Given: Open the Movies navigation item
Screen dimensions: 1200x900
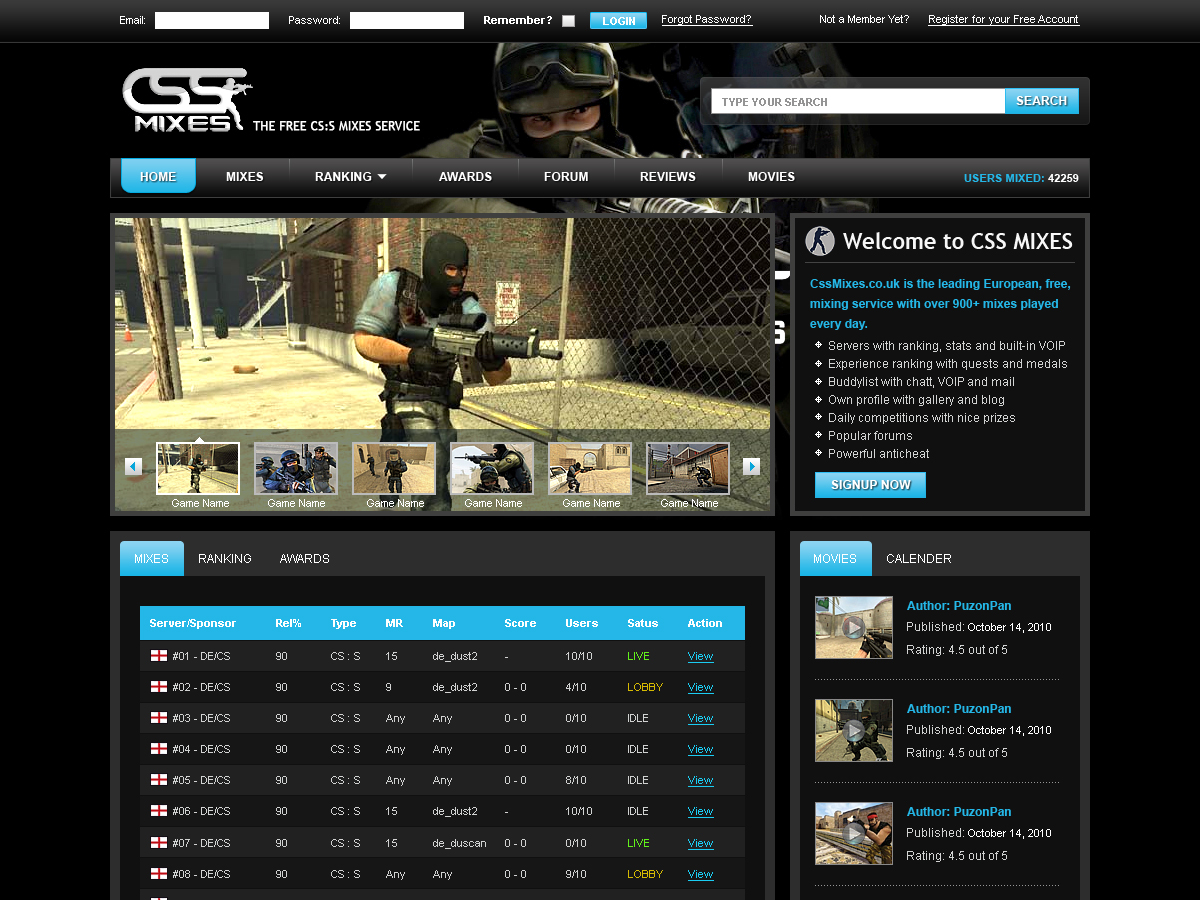Looking at the screenshot, I should point(771,177).
